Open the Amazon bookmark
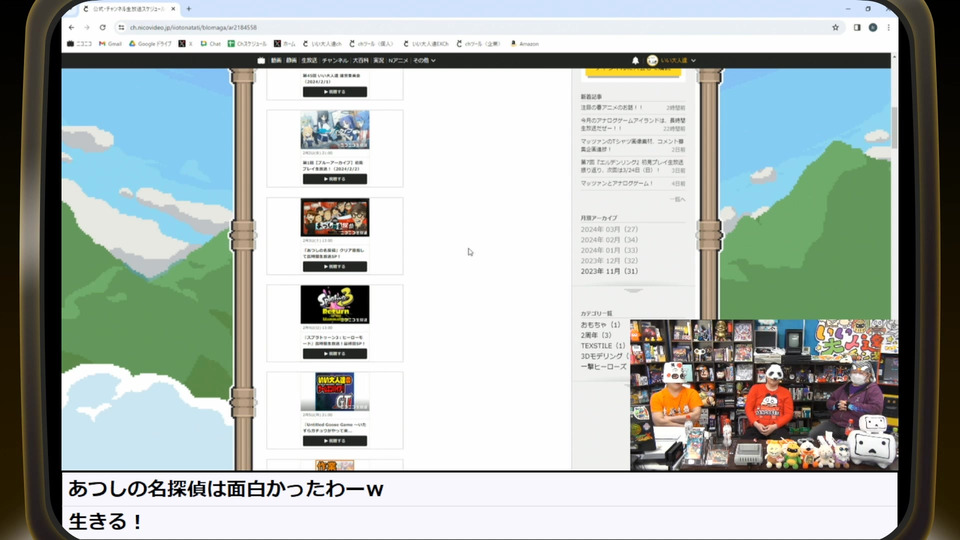The width and height of the screenshot is (960, 540). pos(525,44)
